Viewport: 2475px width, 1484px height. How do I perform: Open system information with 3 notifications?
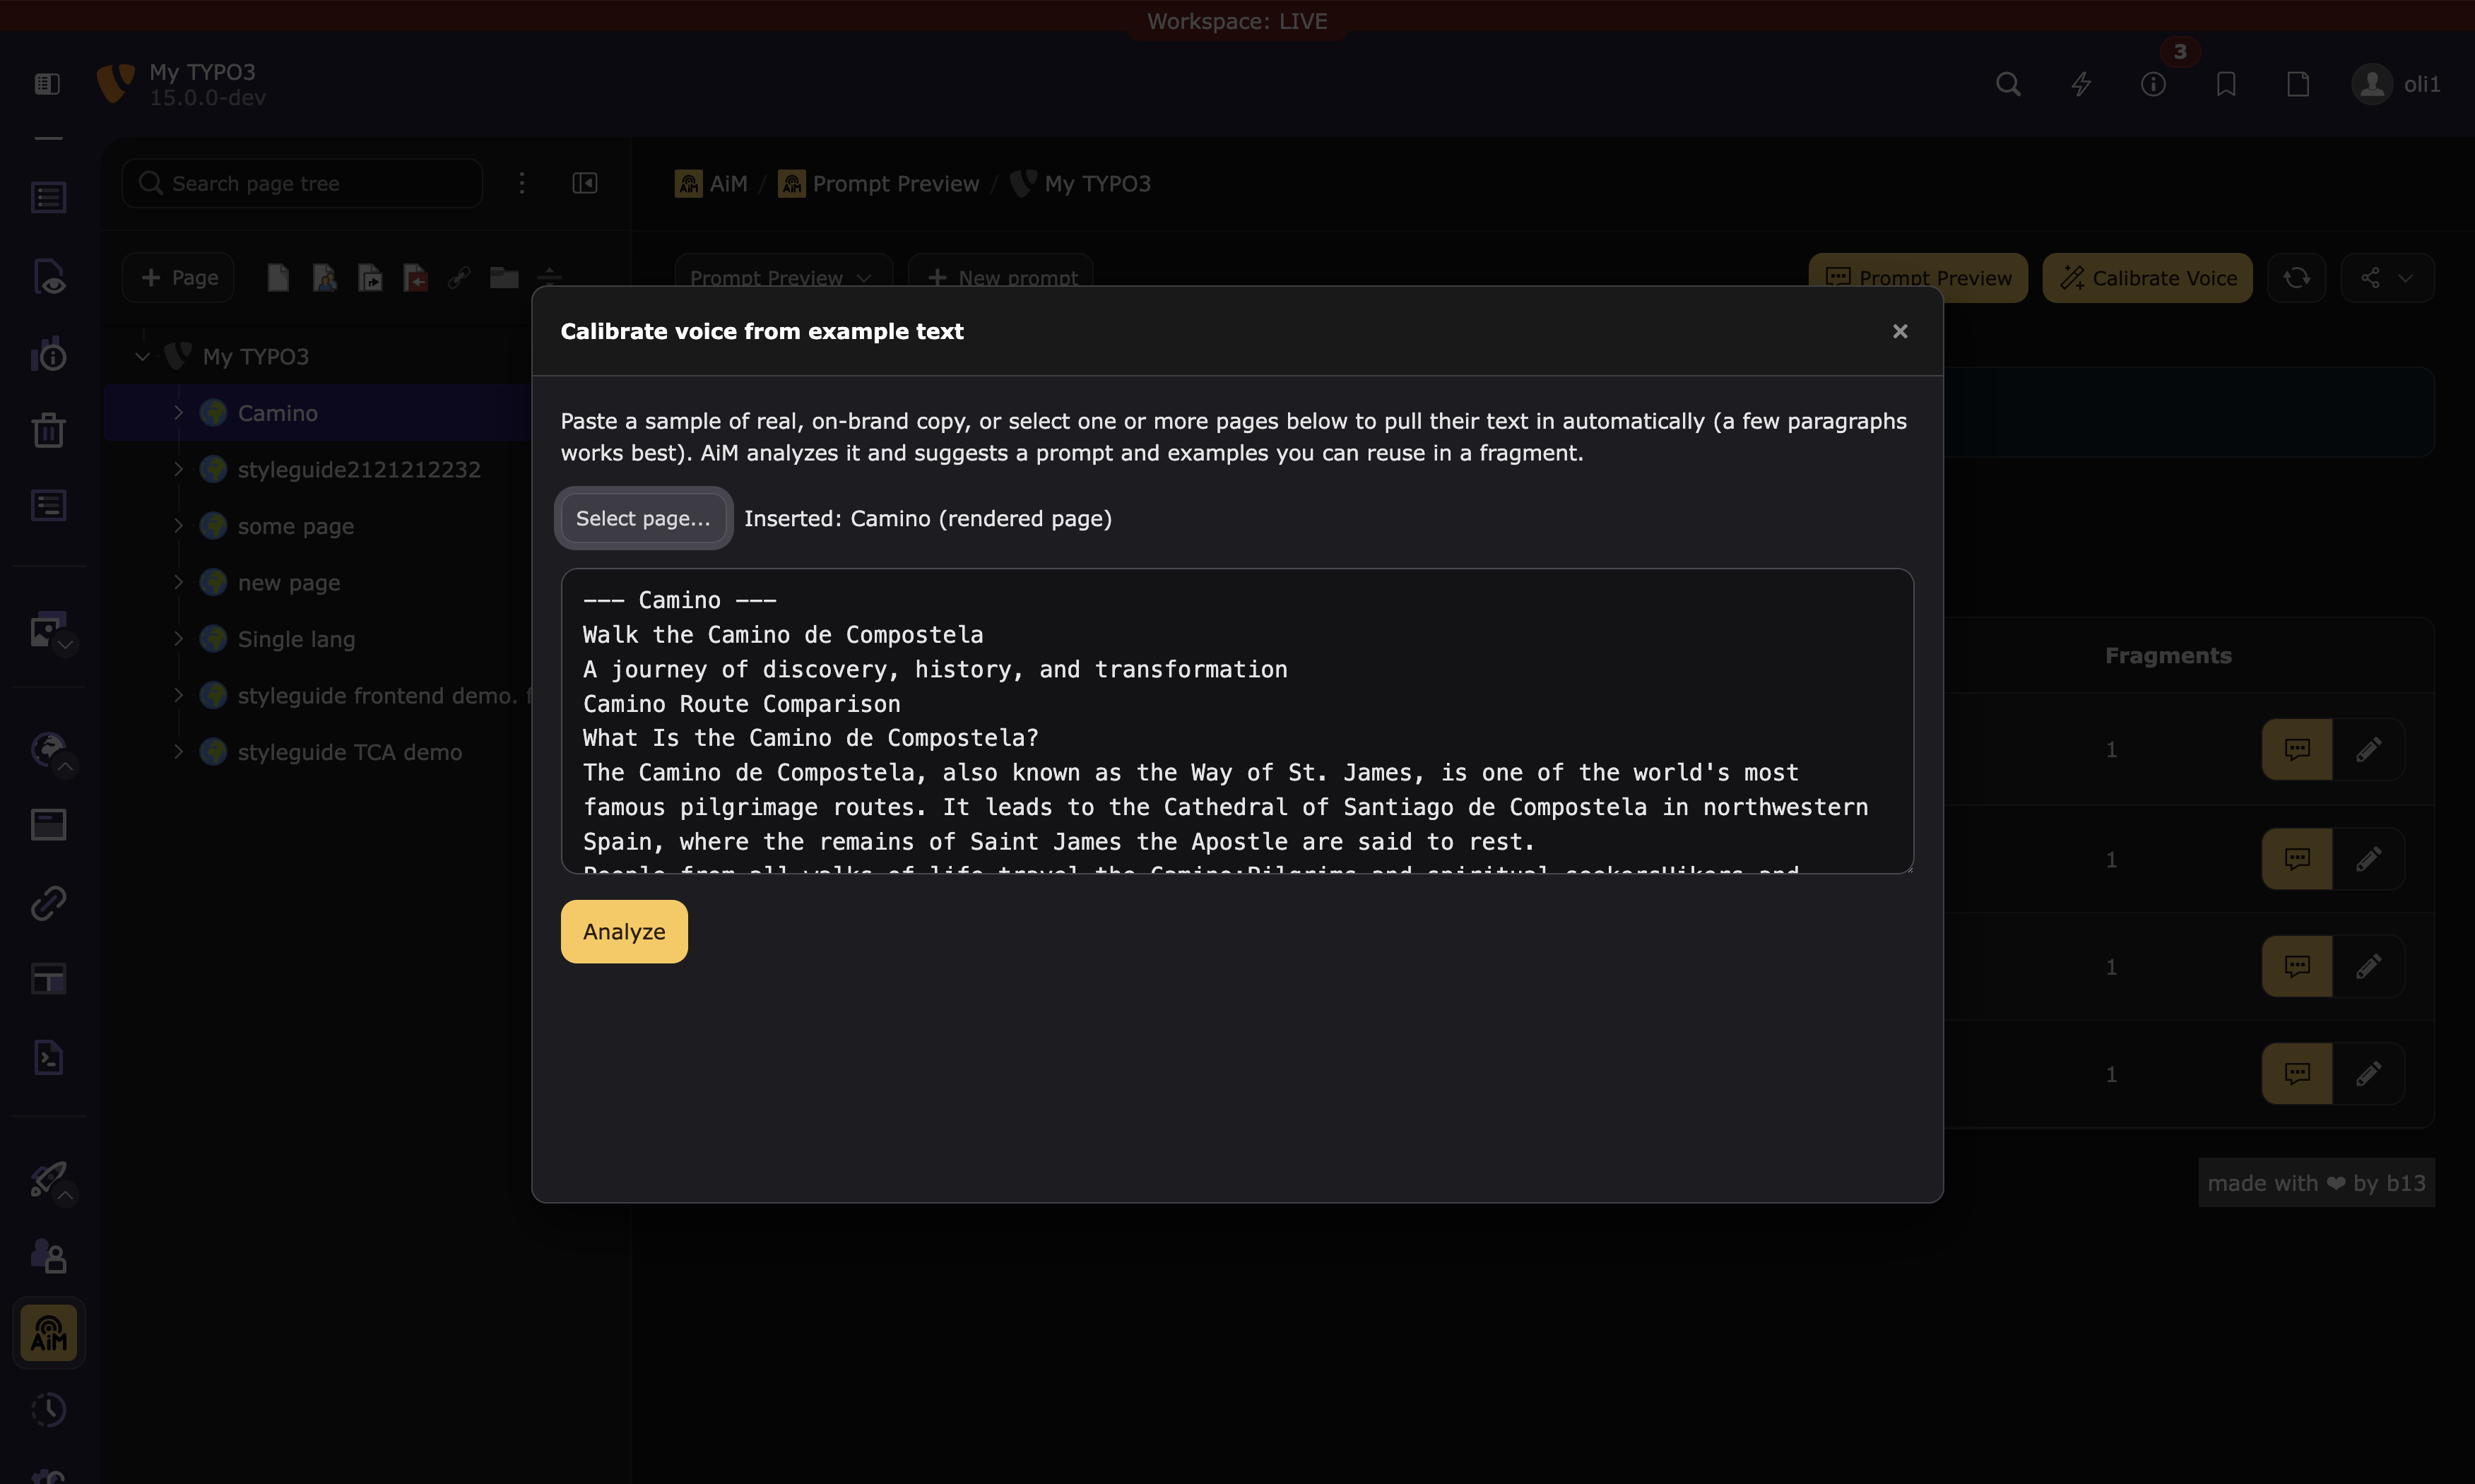[2153, 84]
